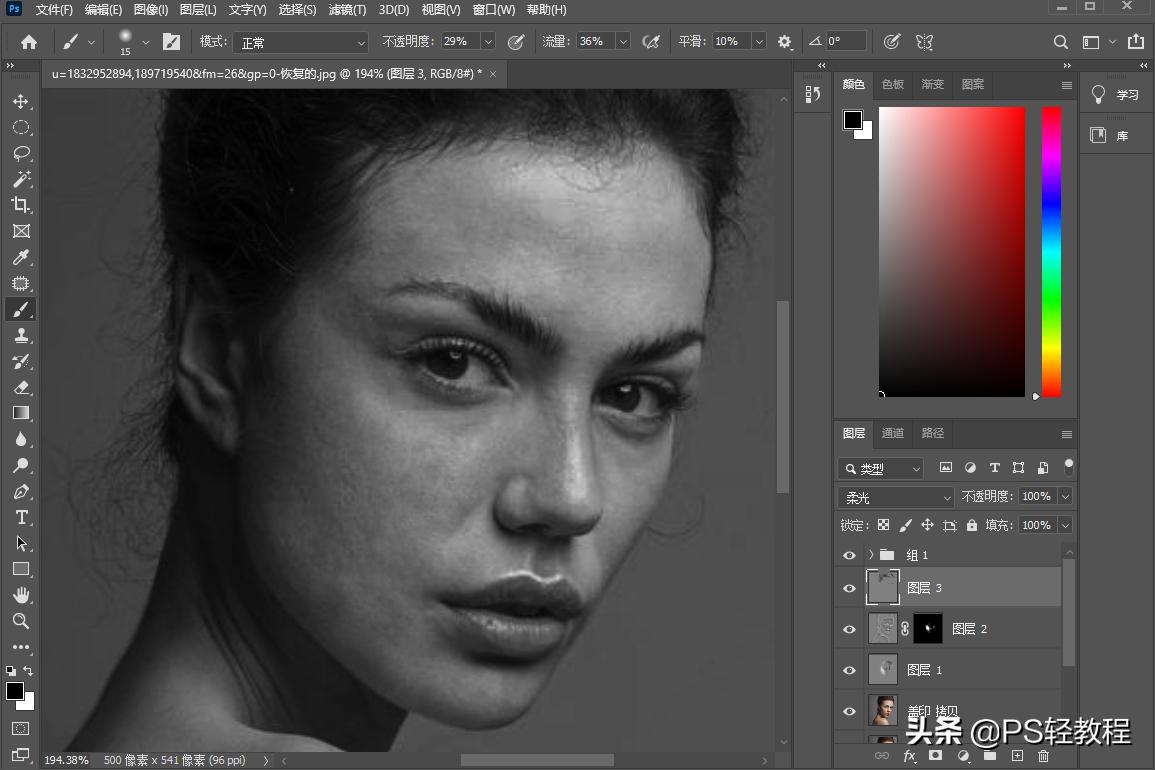Expand the 组 1 group folder
Viewport: 1155px width, 770px height.
871,555
